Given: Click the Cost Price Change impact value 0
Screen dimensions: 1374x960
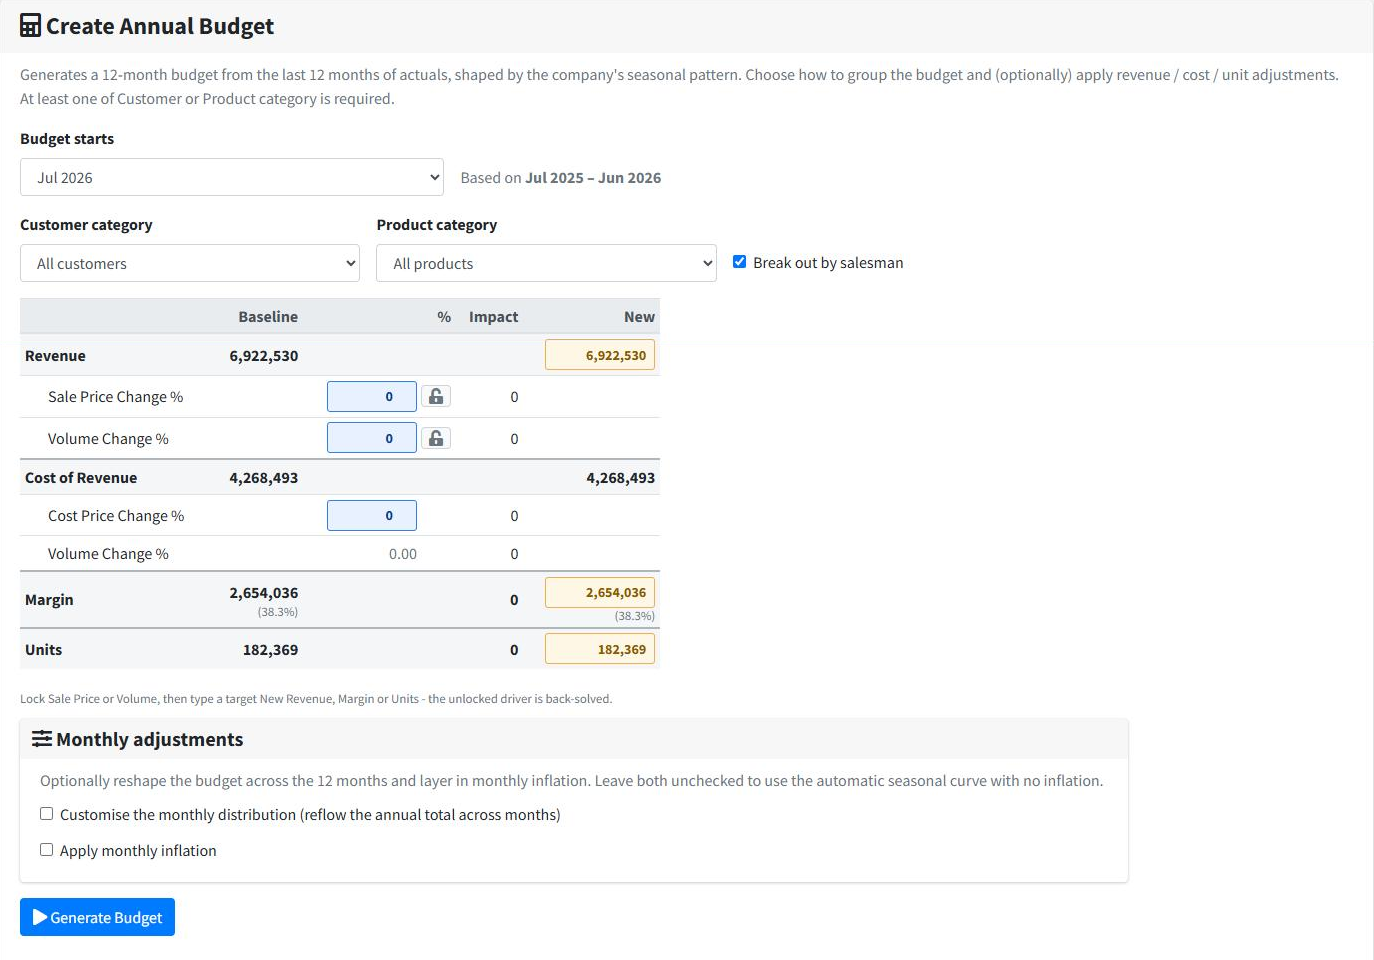Looking at the screenshot, I should [514, 515].
